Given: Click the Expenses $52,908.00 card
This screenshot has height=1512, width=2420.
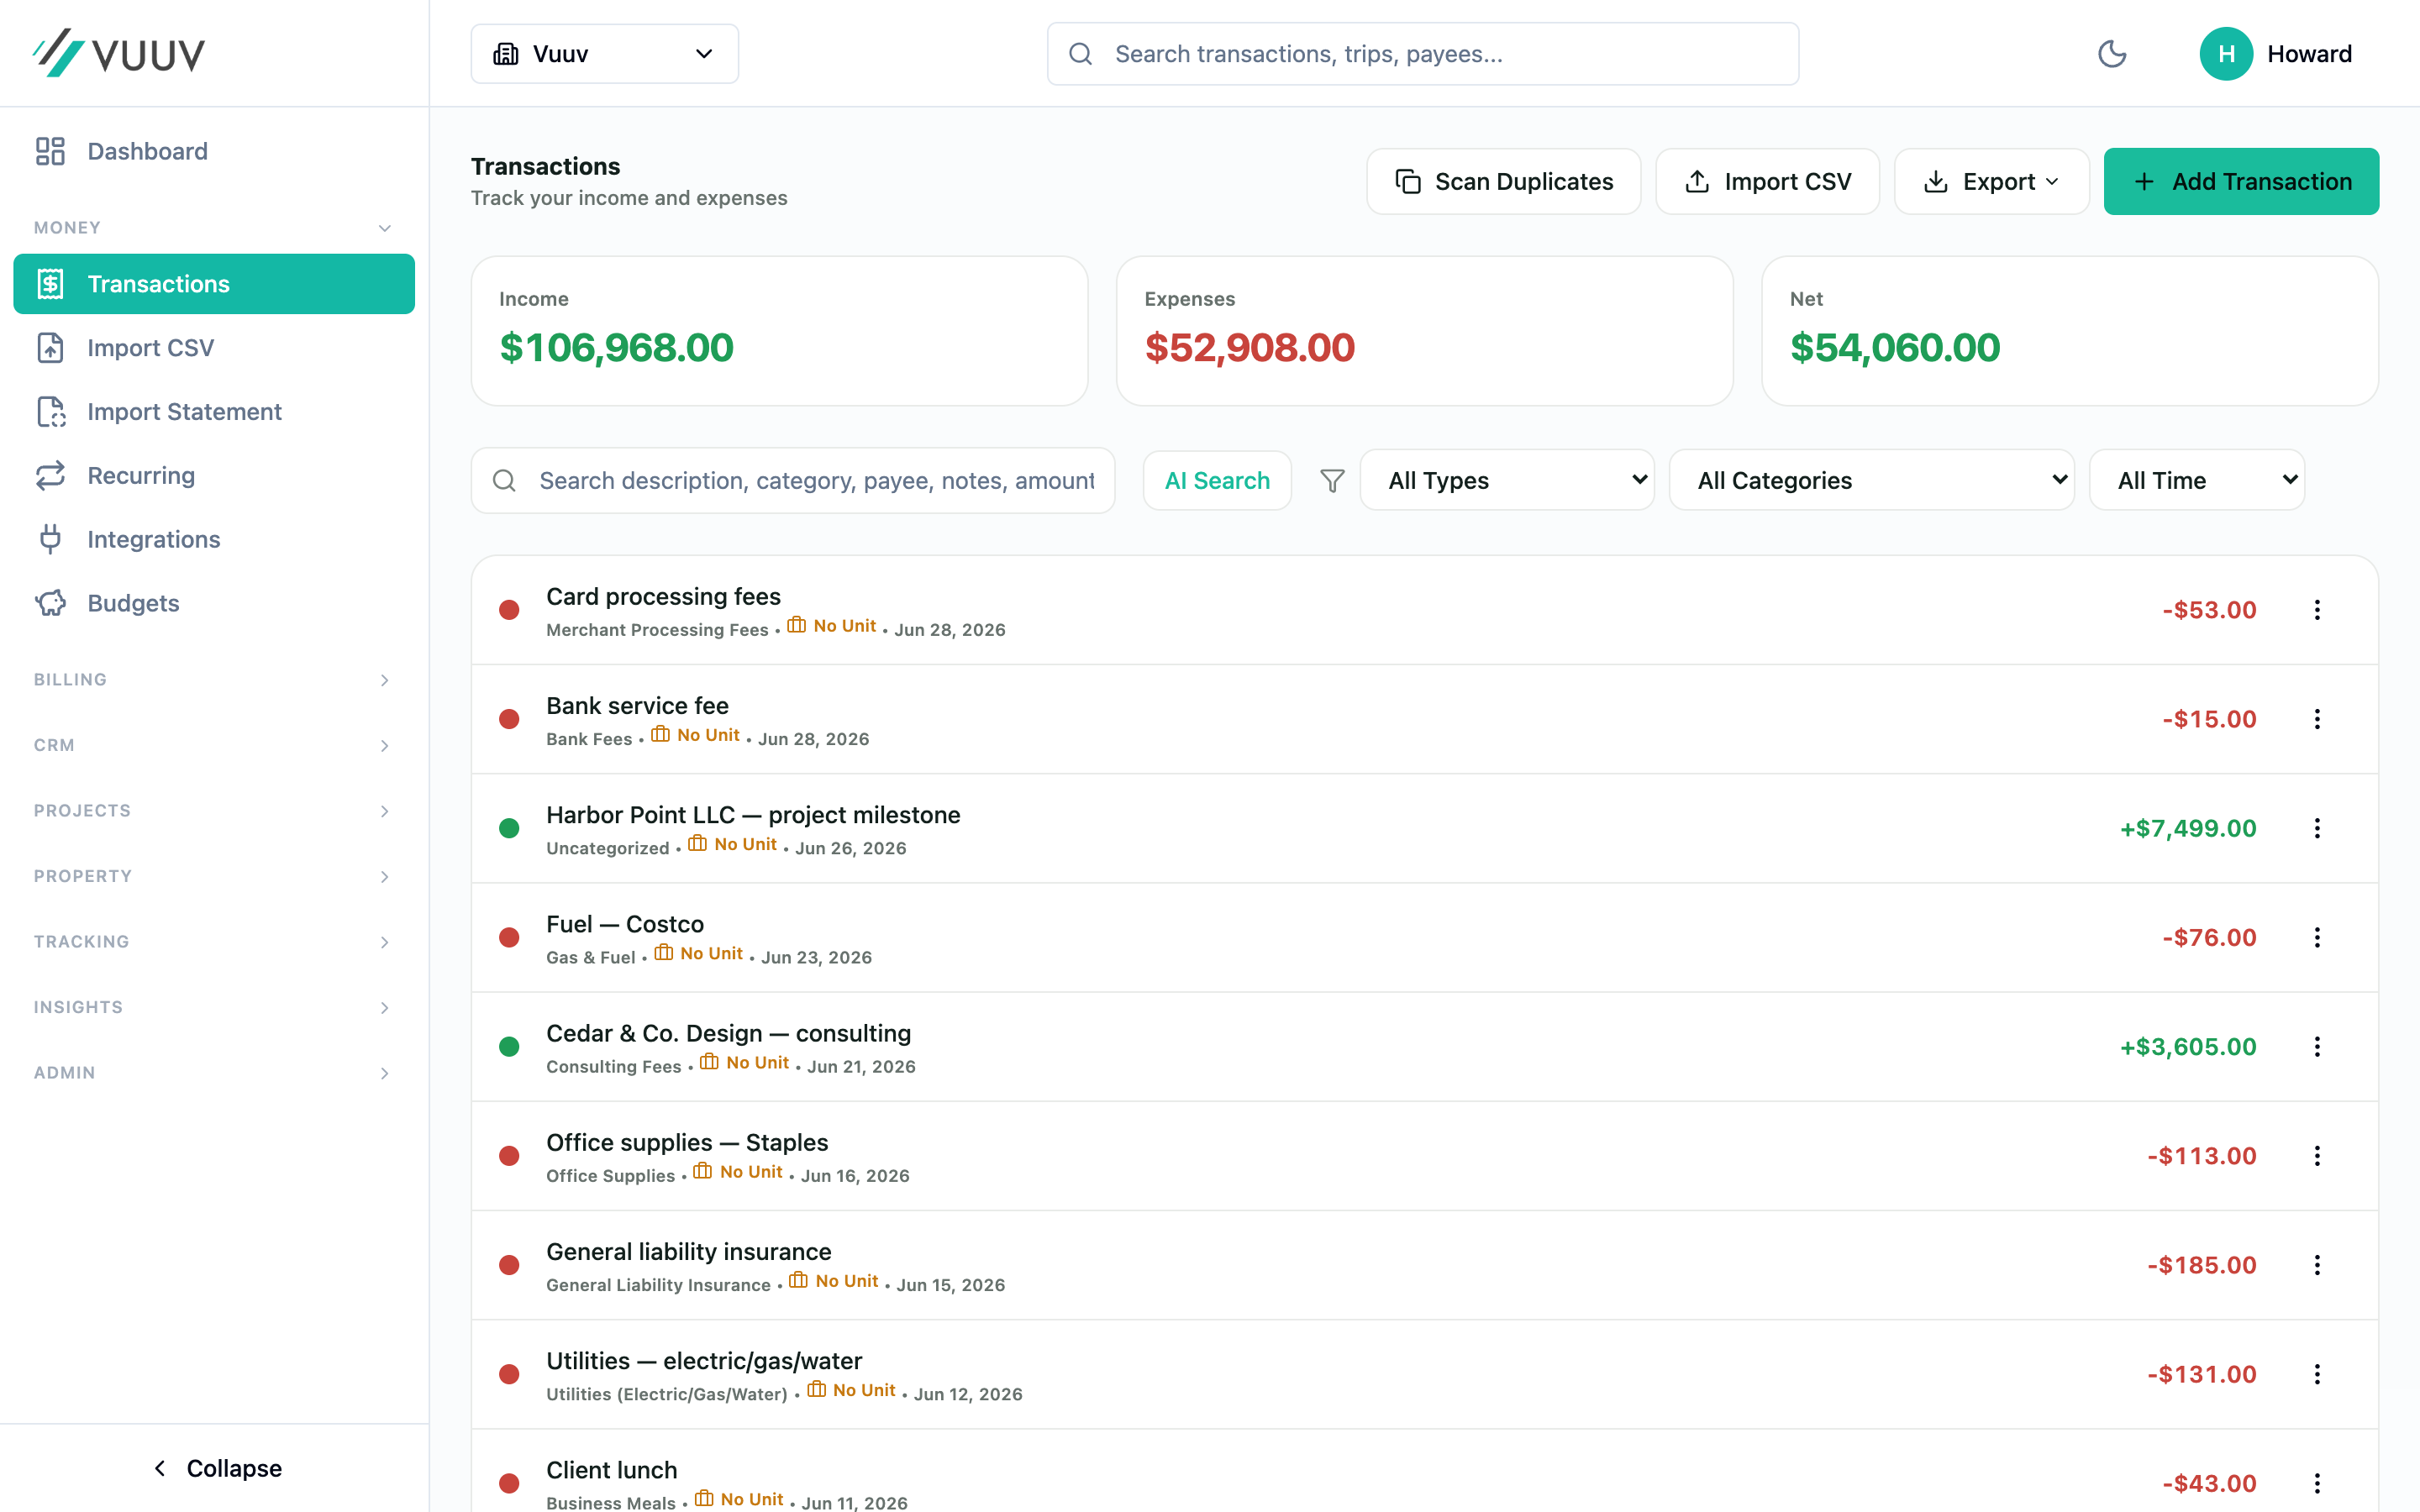Looking at the screenshot, I should pos(1424,331).
